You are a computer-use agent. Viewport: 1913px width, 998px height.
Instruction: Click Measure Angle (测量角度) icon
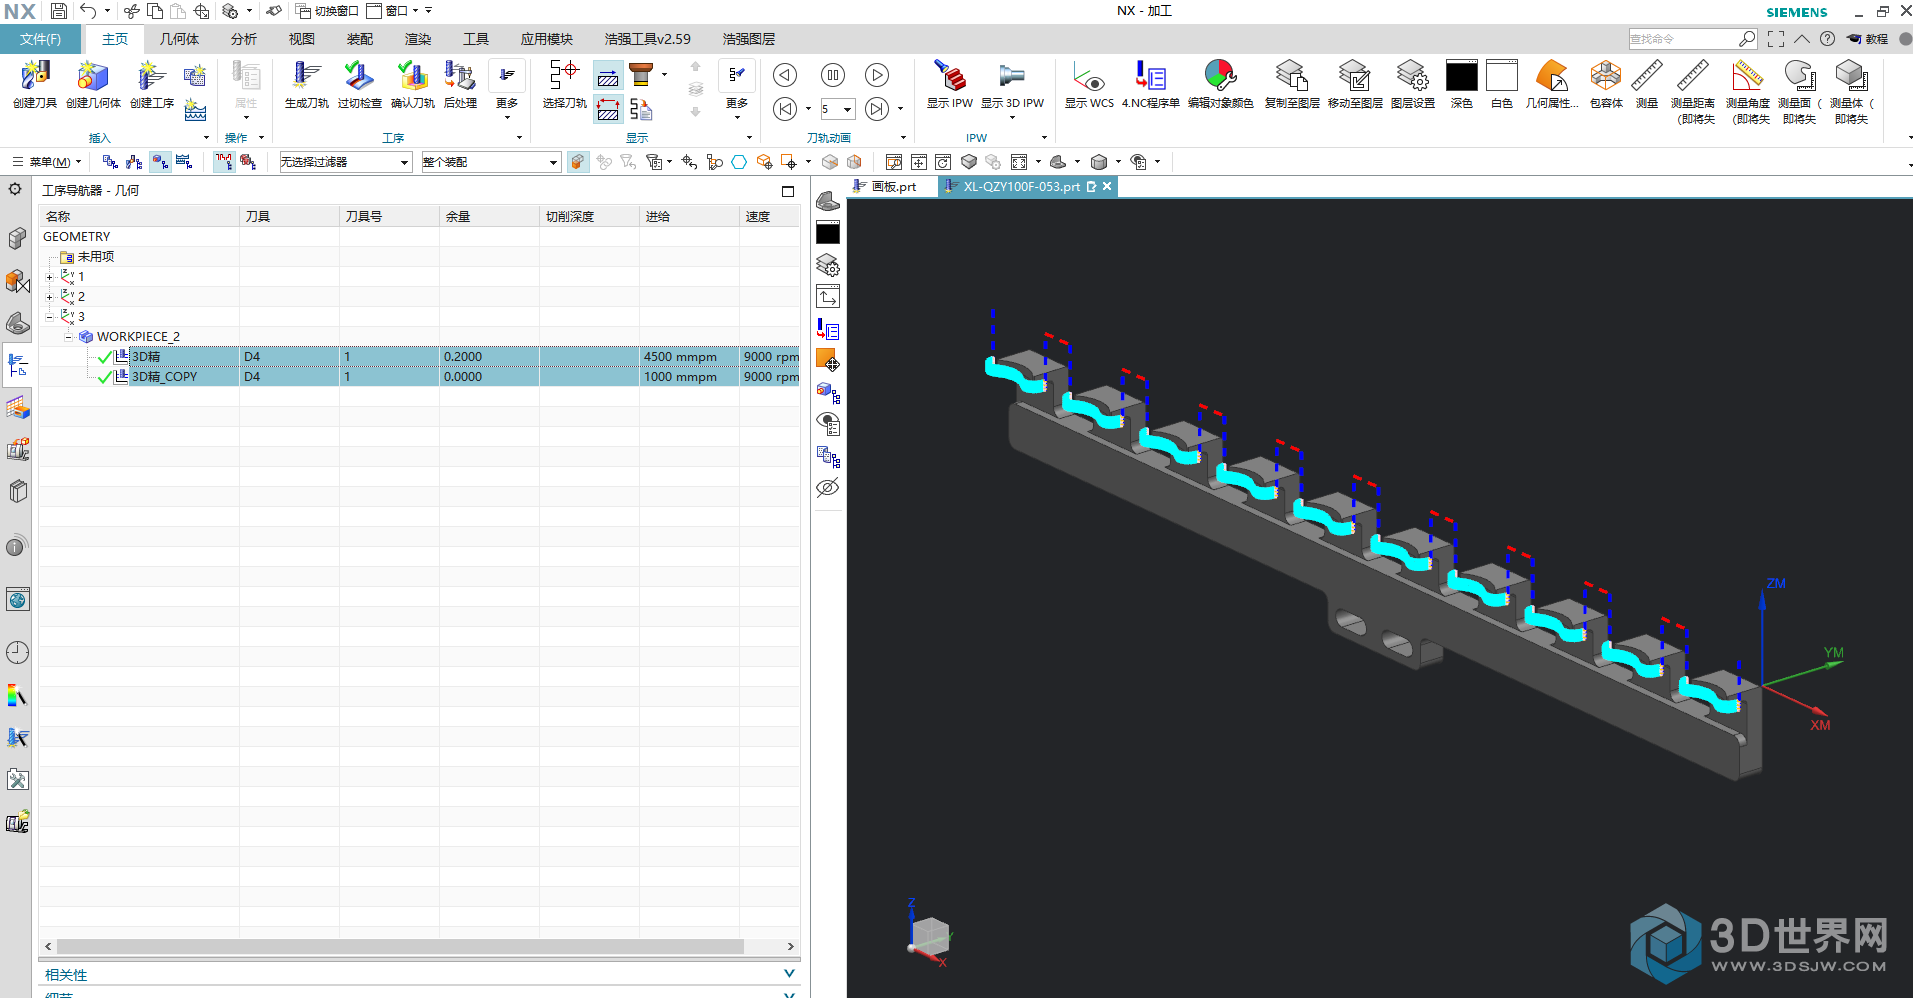tap(1747, 77)
